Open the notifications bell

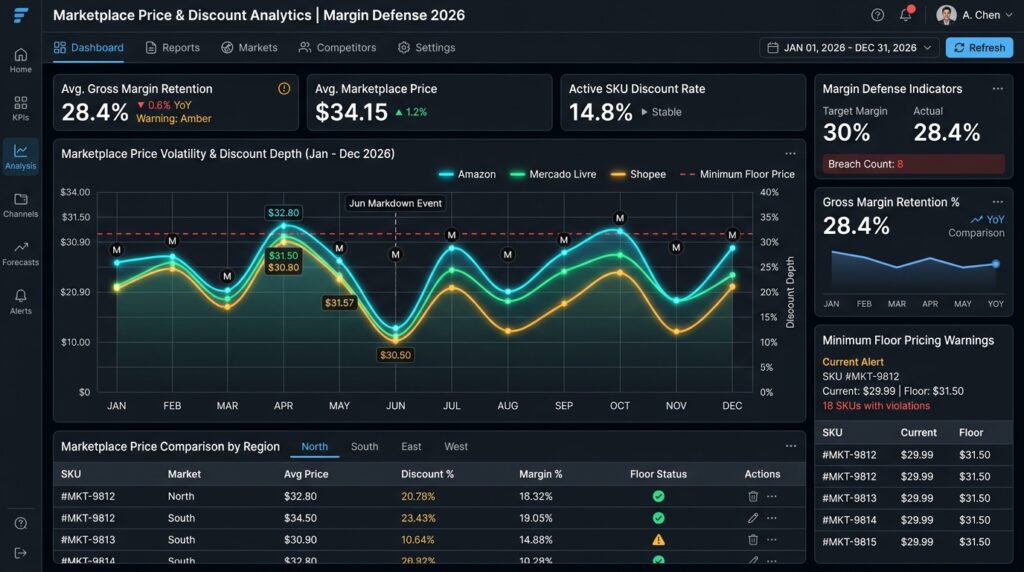click(906, 14)
